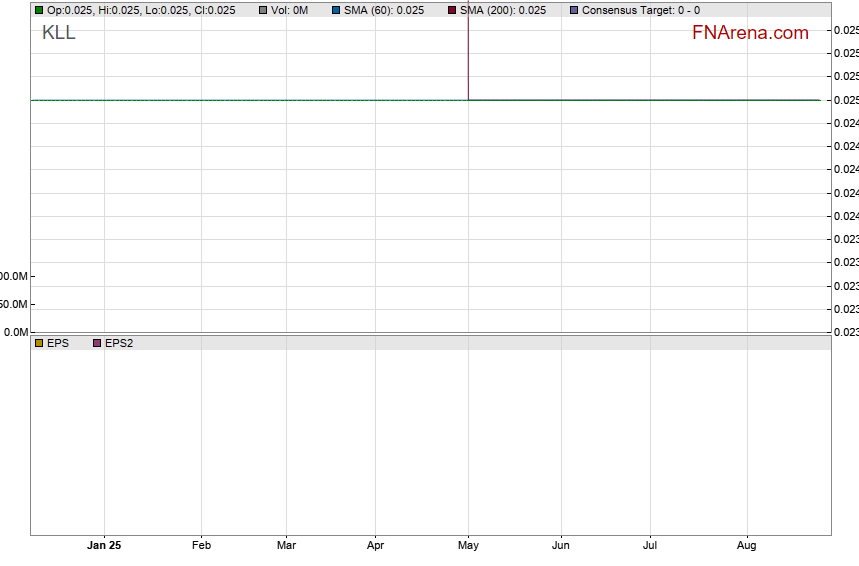Screen dimensions: 859x566
Task: Click the 'SMA (200): 0.025' legend text
Action: [502, 10]
